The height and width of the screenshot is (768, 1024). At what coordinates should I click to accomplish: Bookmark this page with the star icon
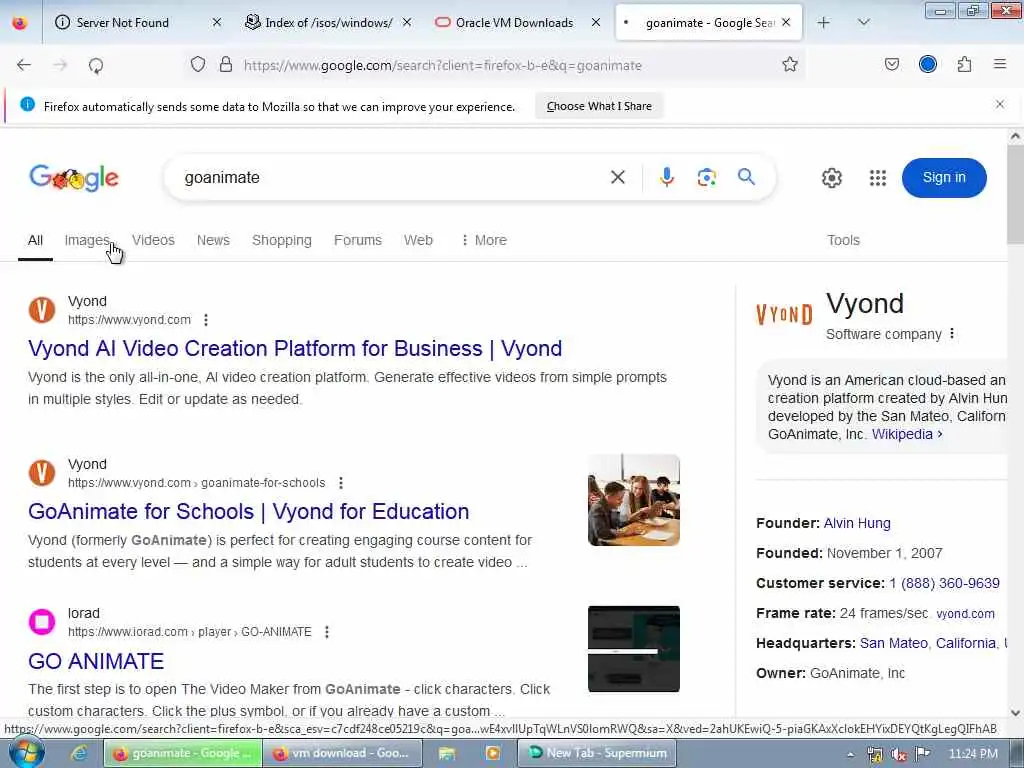[790, 65]
